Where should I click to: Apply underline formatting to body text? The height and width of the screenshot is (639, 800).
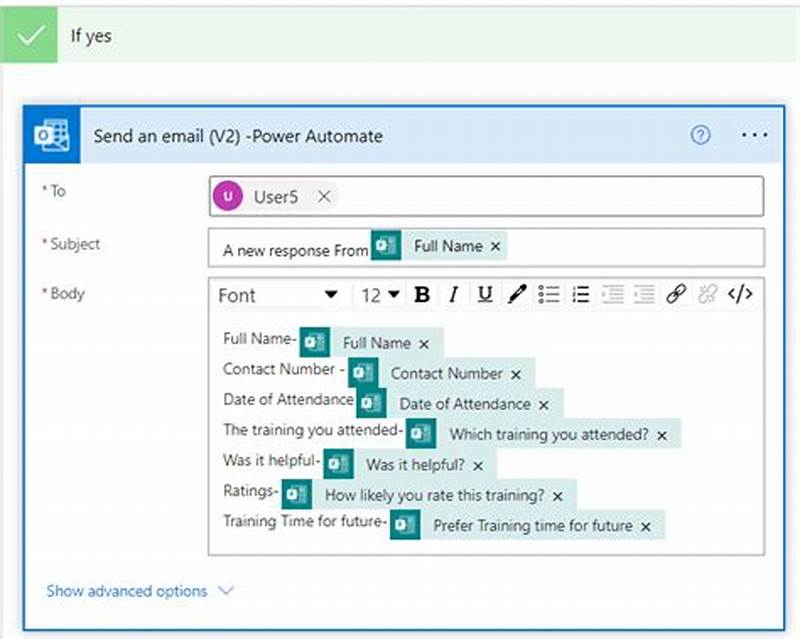point(484,295)
